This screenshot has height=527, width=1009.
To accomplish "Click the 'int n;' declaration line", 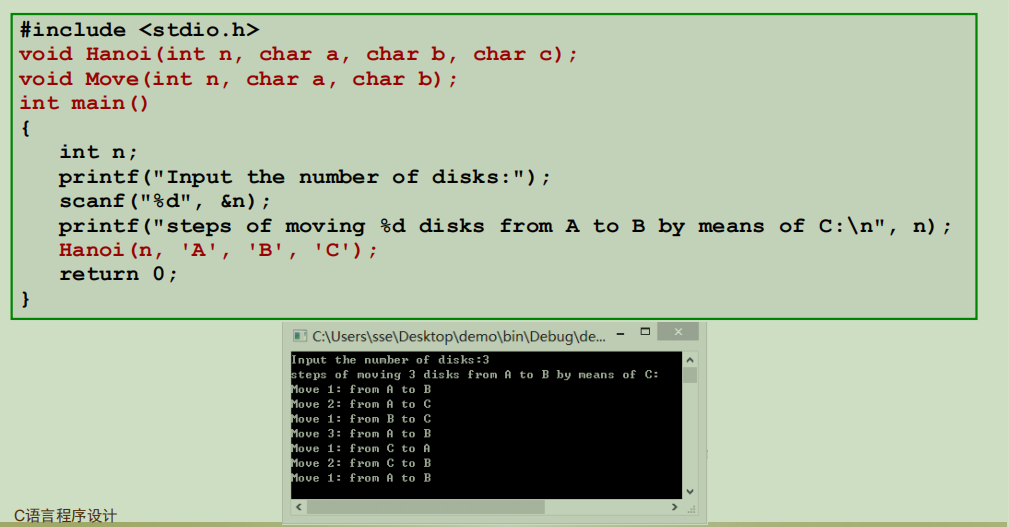I will click(x=98, y=153).
